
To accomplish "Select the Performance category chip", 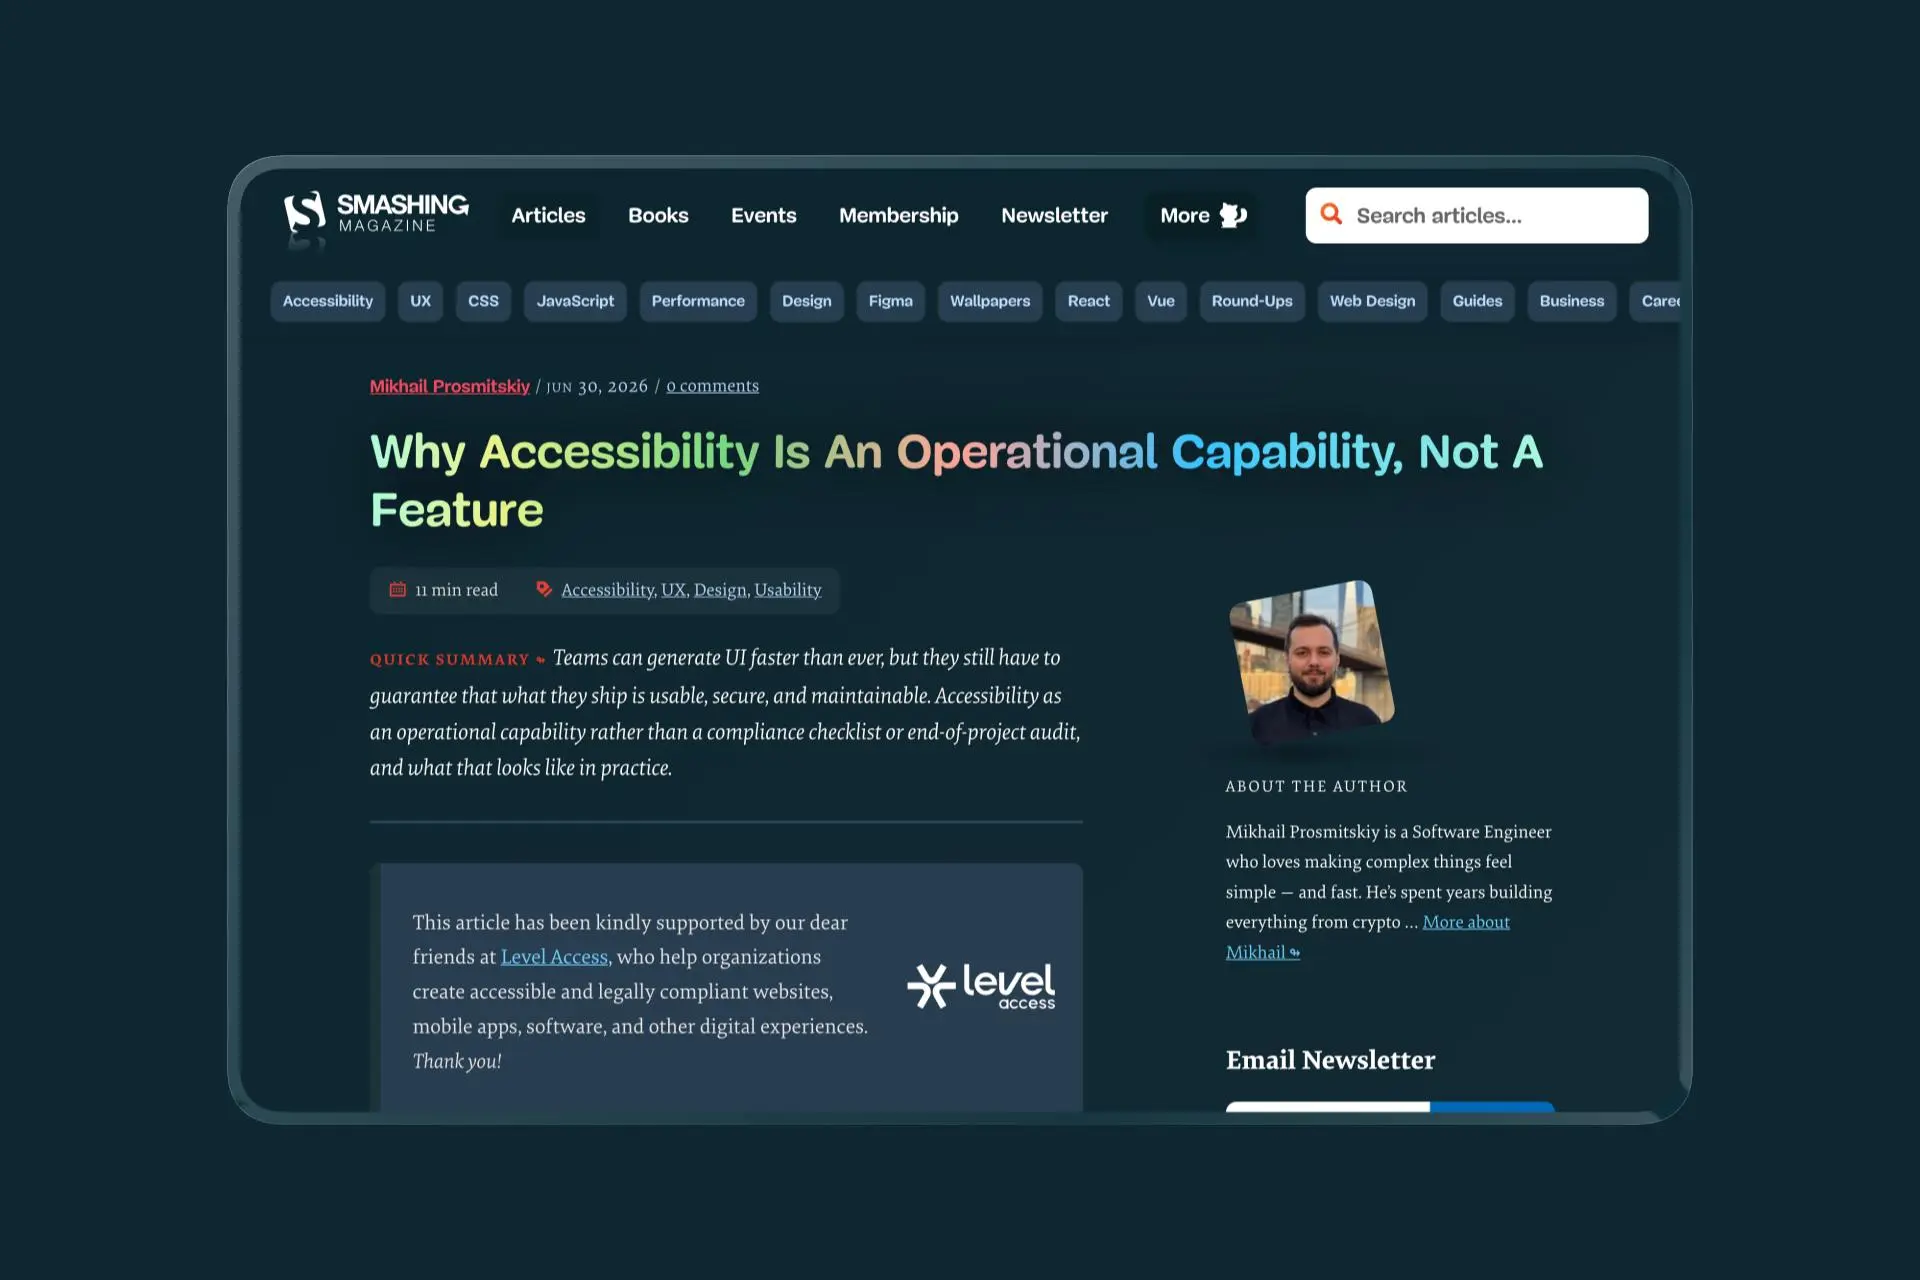I will pyautogui.click(x=698, y=301).
